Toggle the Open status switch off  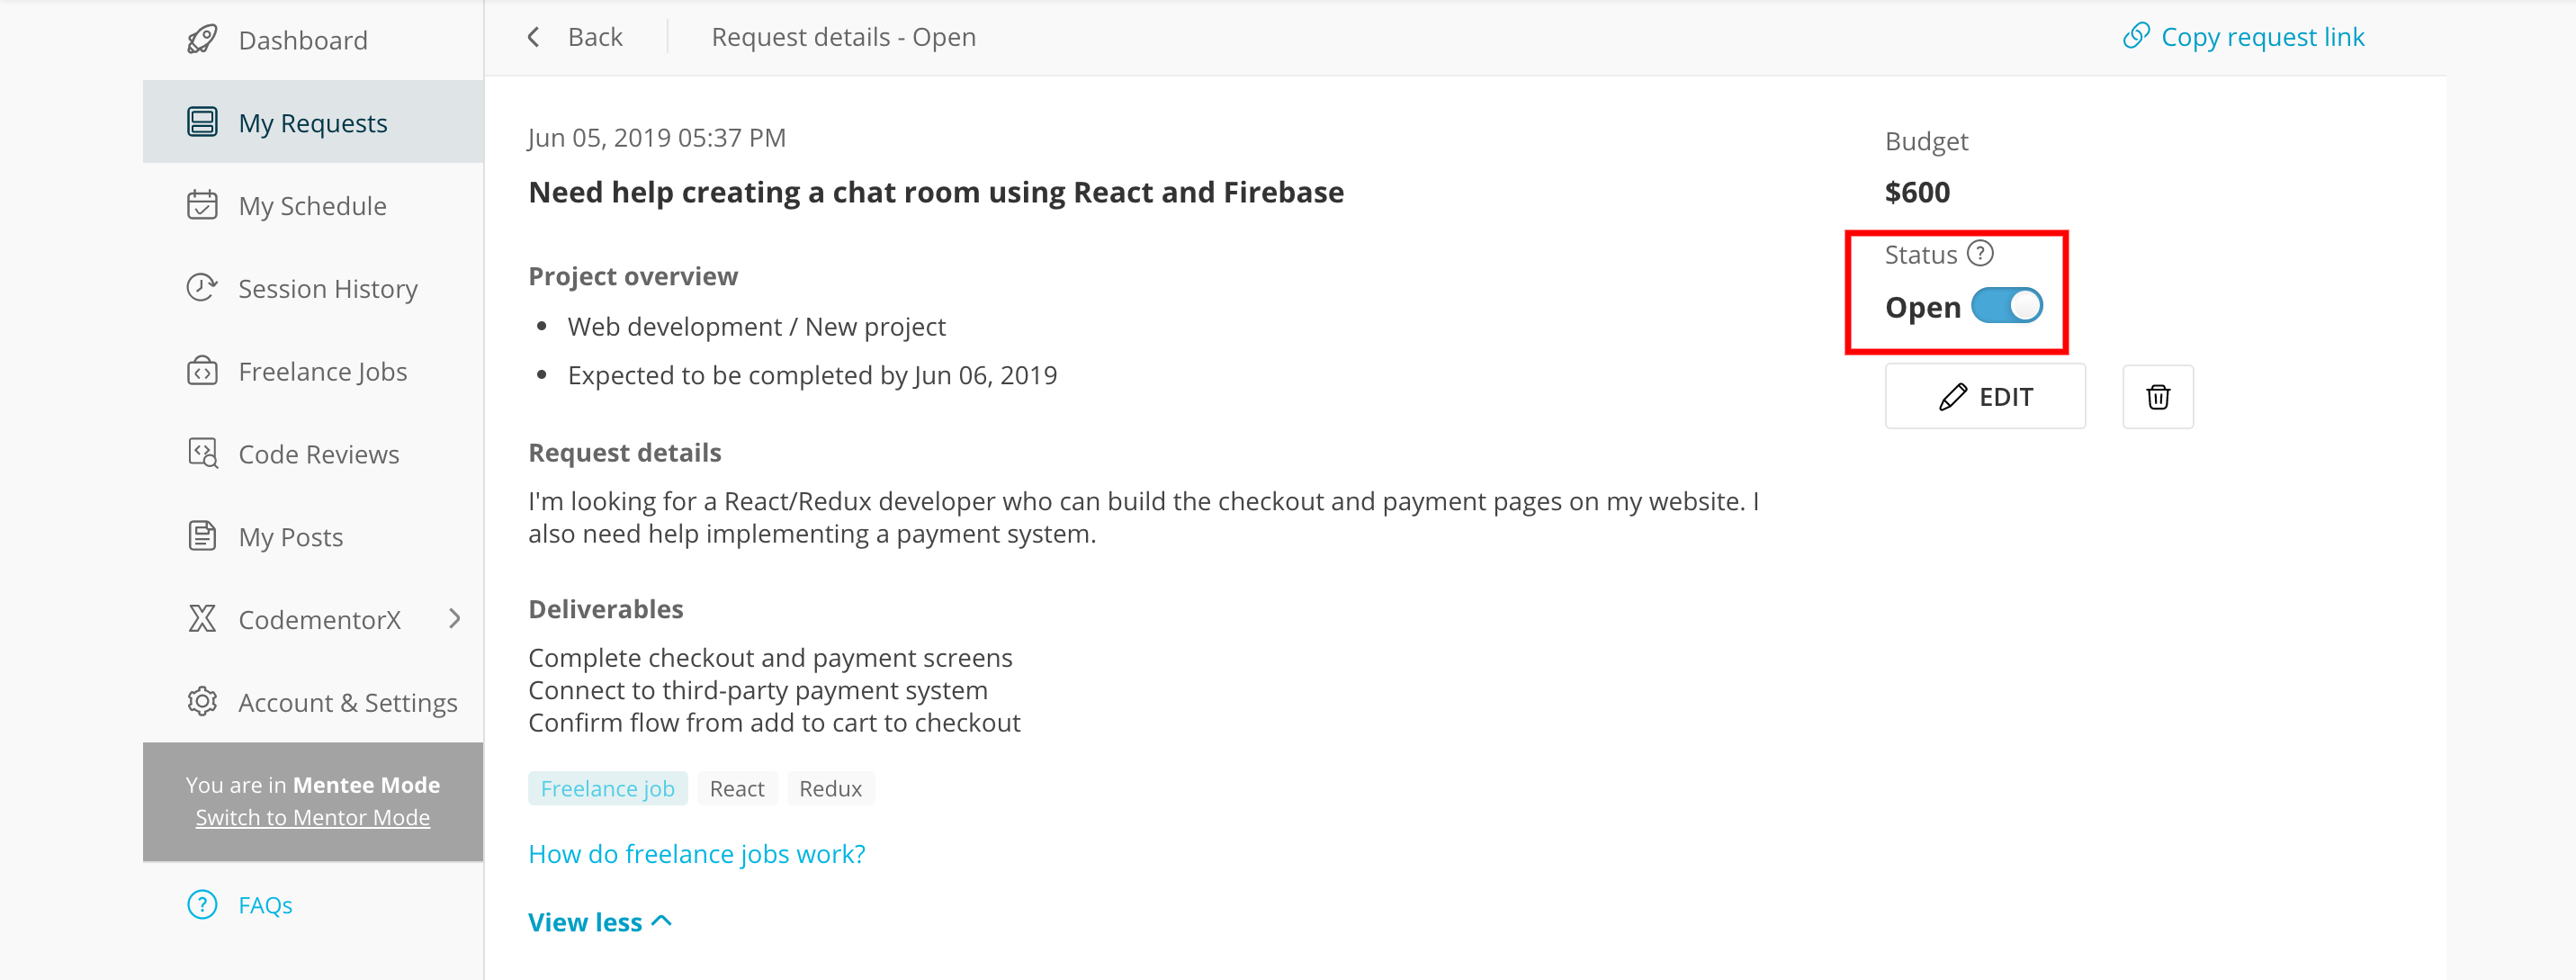click(2006, 306)
